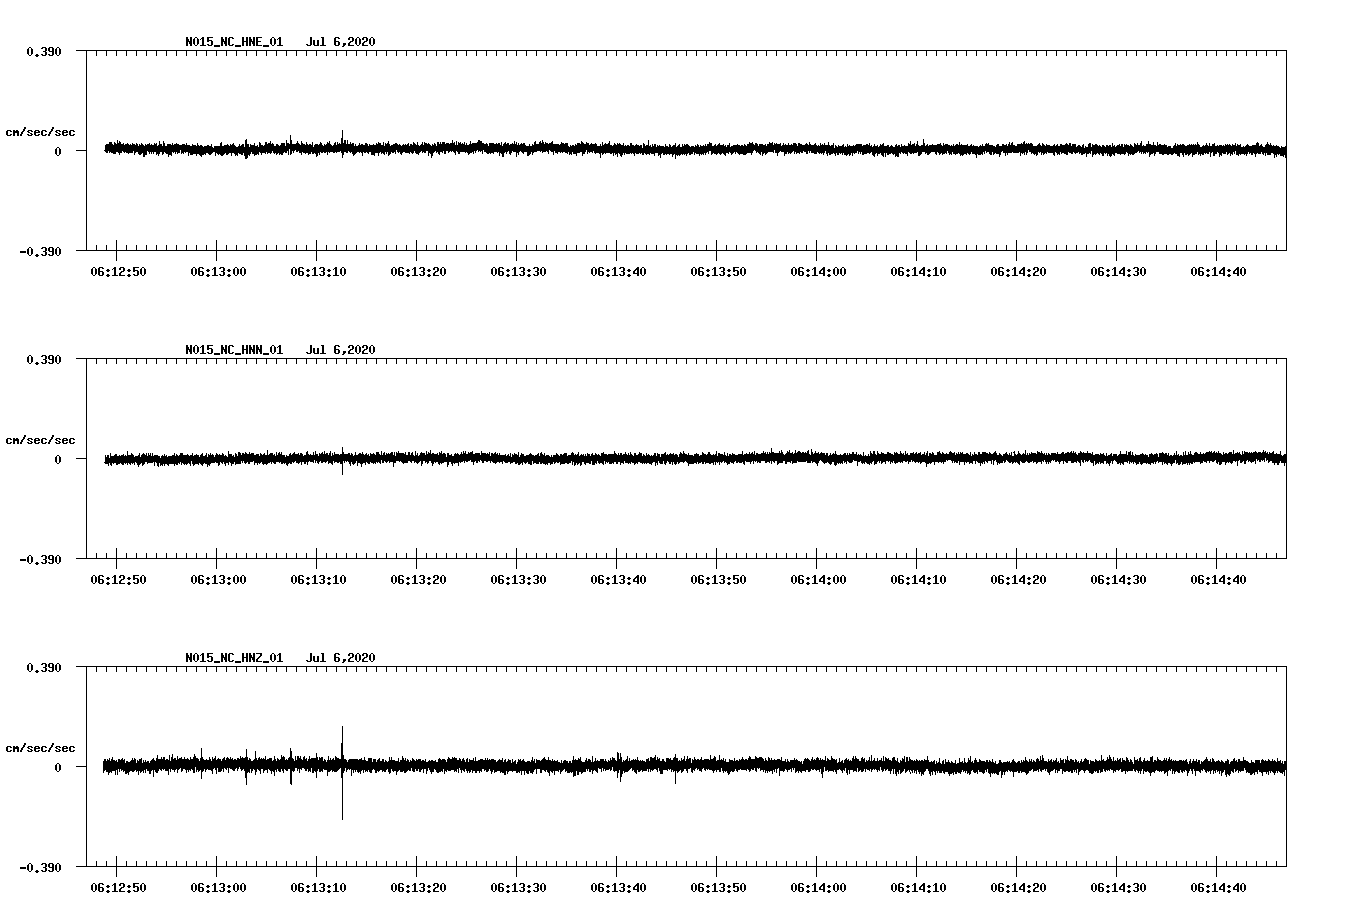Click the cm/sec/sec unit label on HNE plot
Viewport: 1358px width, 924px height.
point(40,133)
